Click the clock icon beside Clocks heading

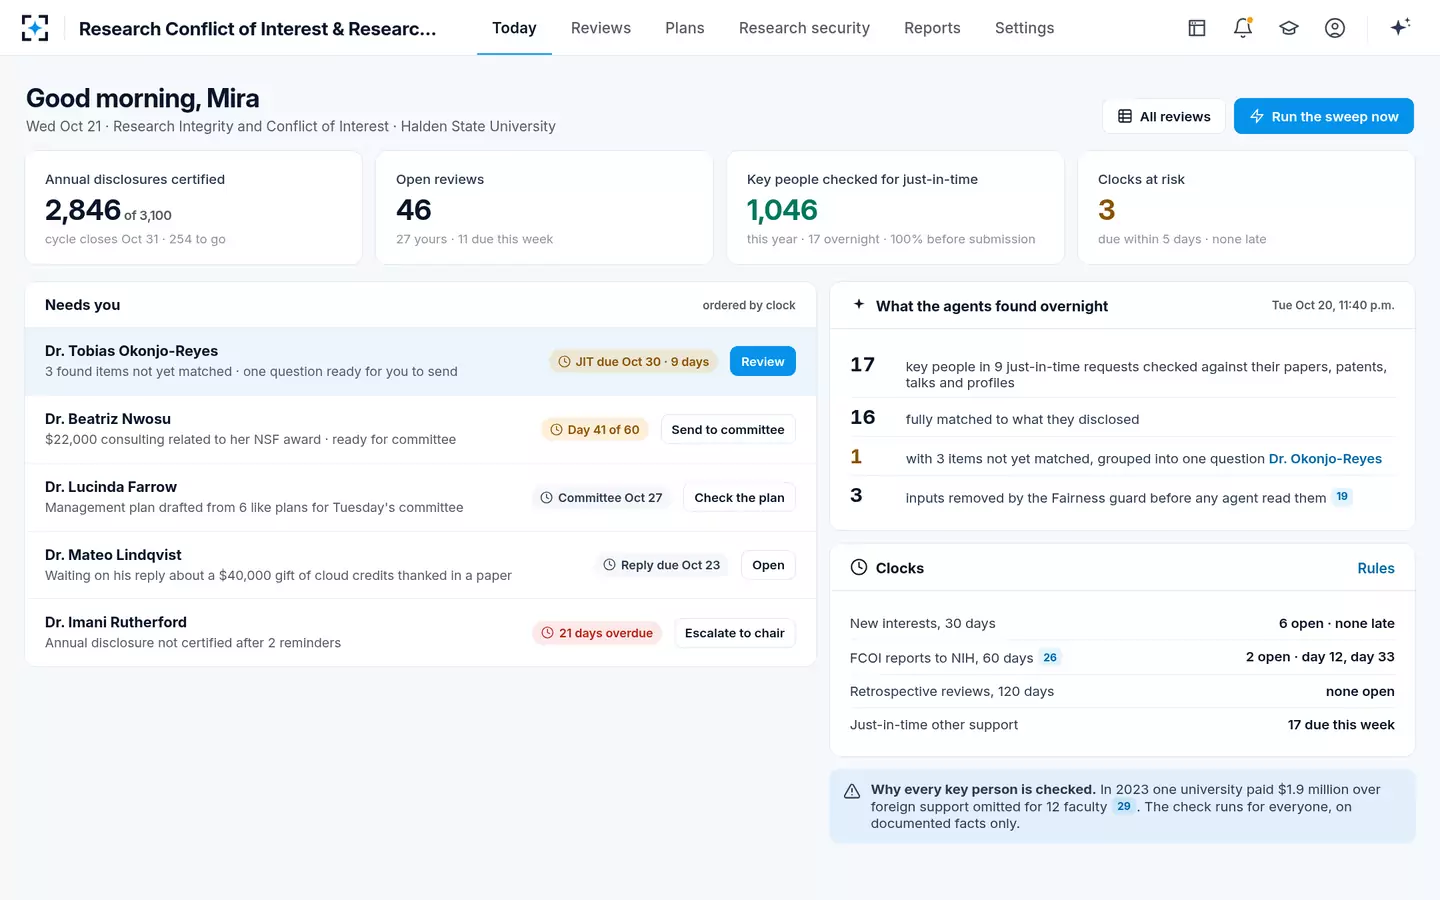pos(859,567)
